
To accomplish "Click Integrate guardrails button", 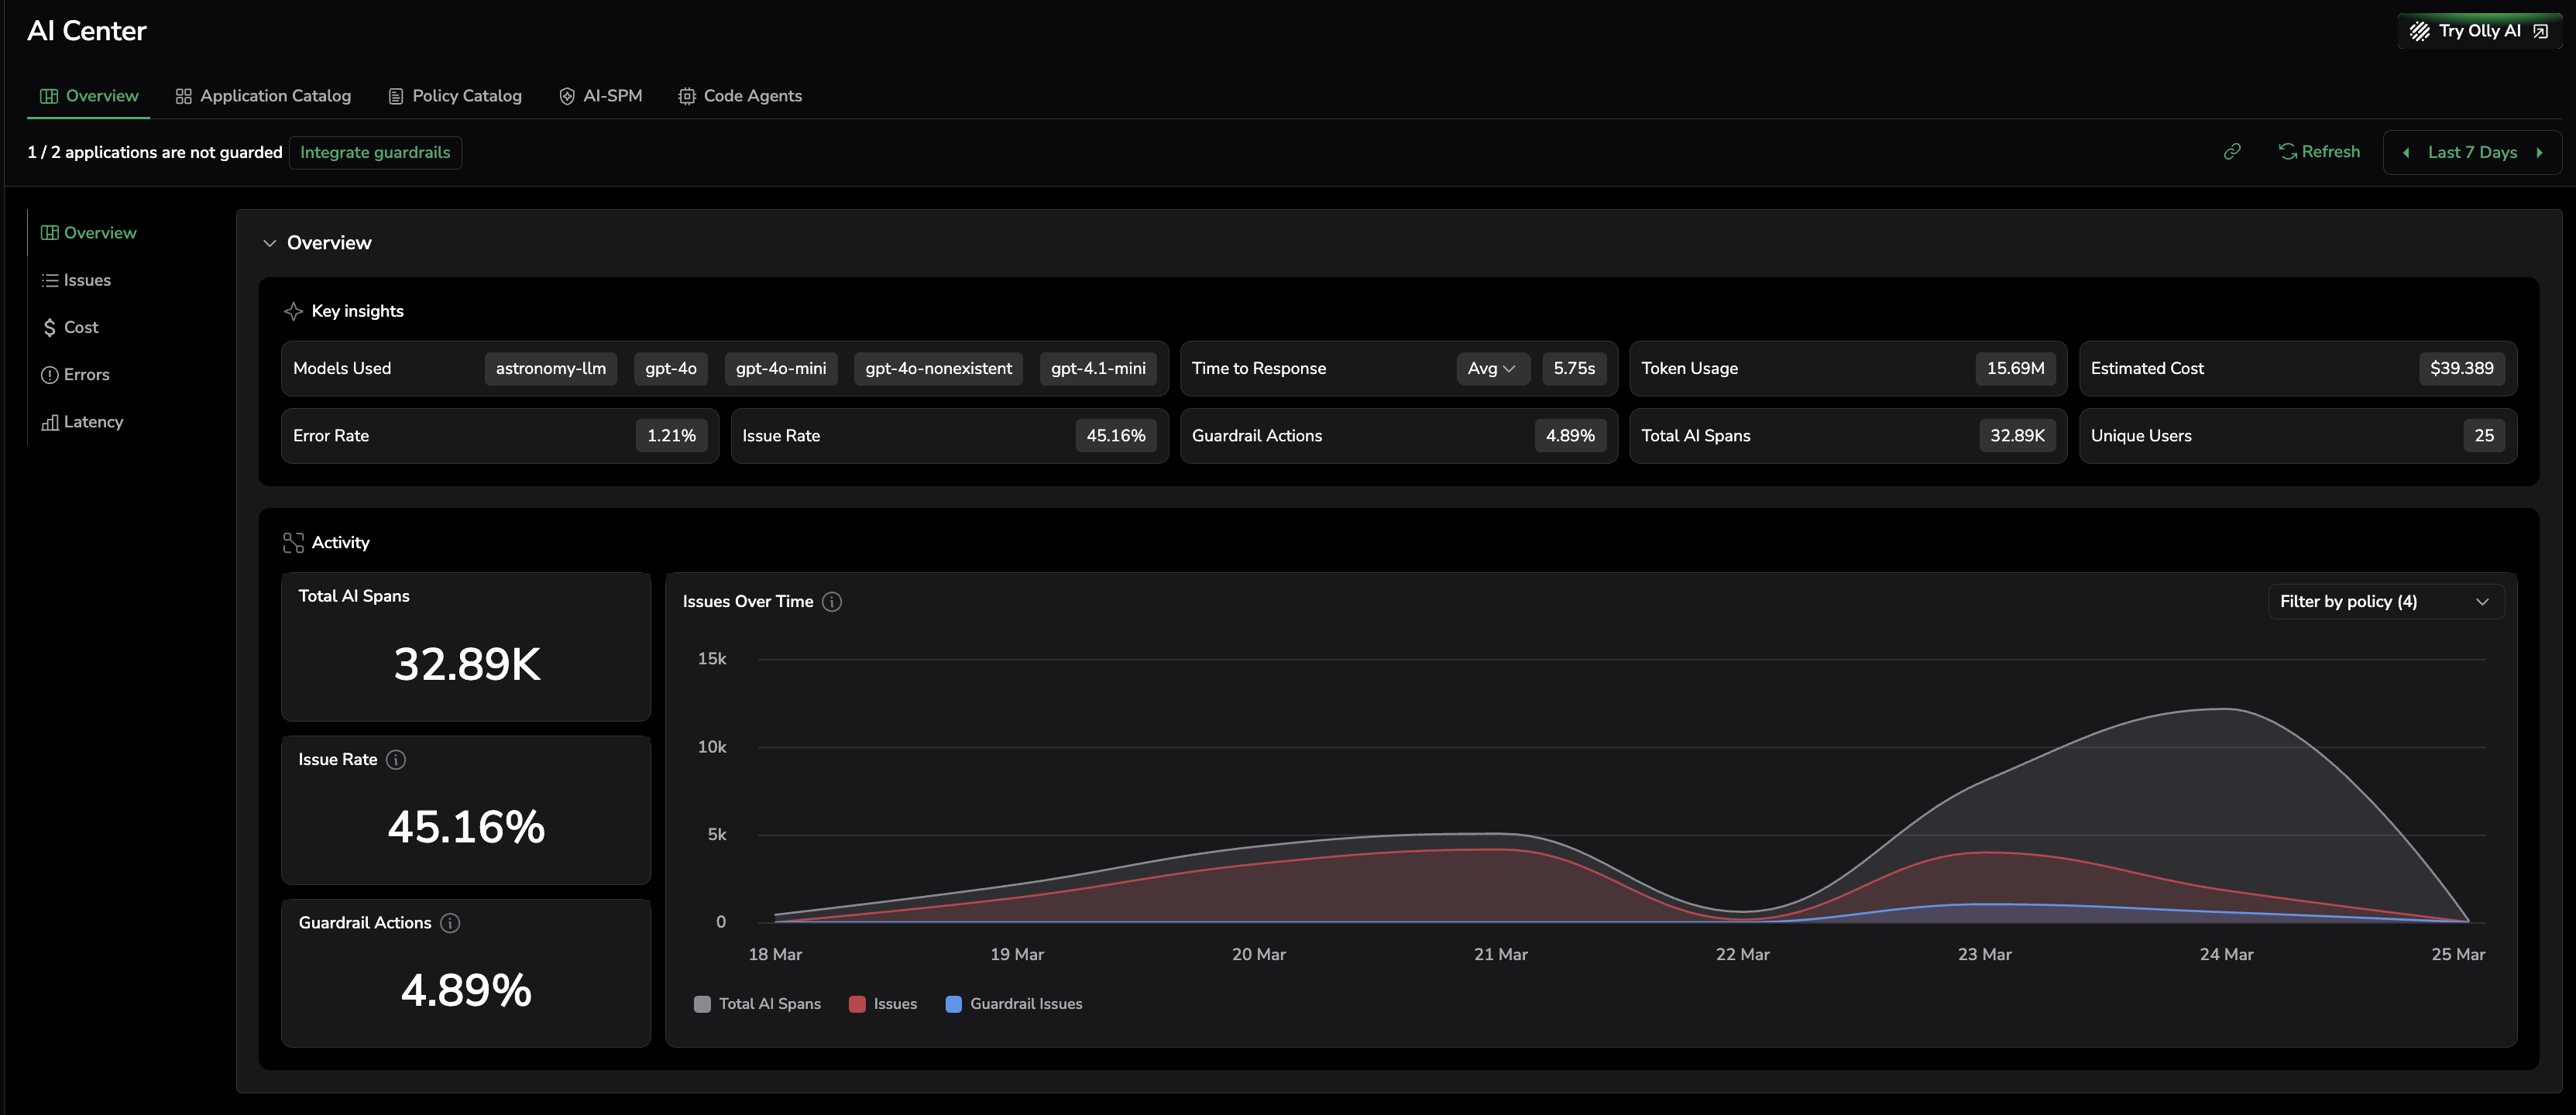I will pos(375,153).
